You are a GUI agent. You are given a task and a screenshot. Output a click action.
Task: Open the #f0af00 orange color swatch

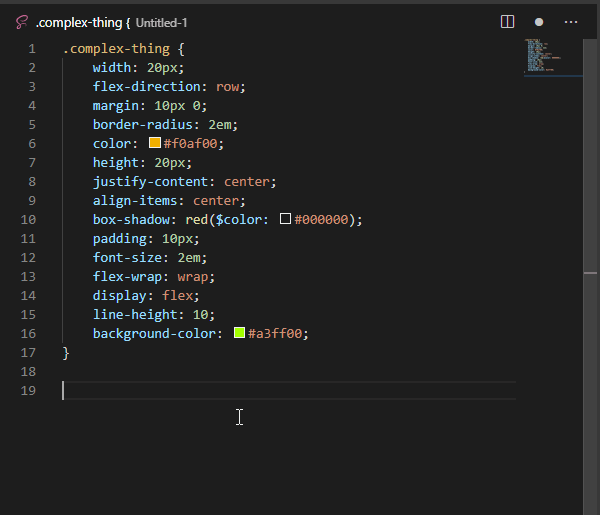pos(155,143)
